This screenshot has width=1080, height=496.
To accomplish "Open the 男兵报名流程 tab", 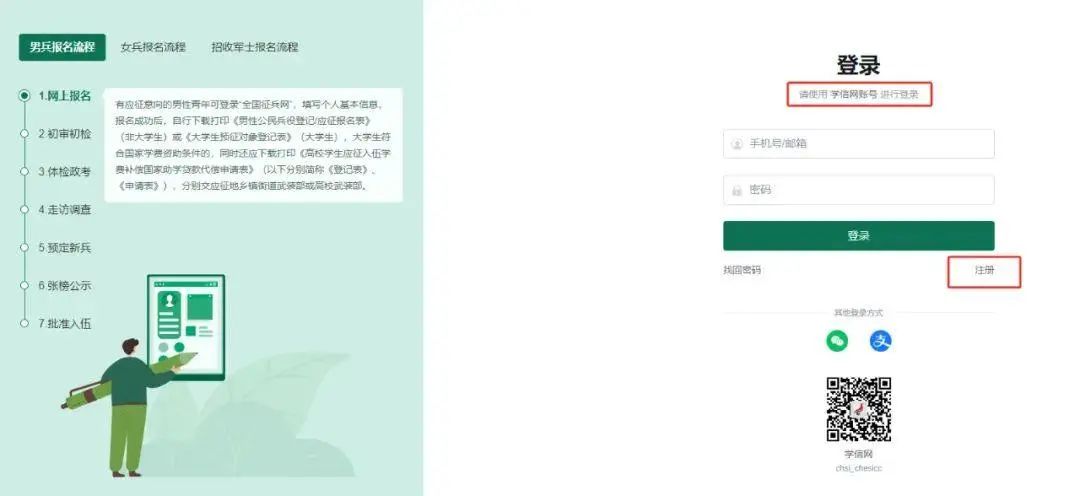I will (62, 48).
